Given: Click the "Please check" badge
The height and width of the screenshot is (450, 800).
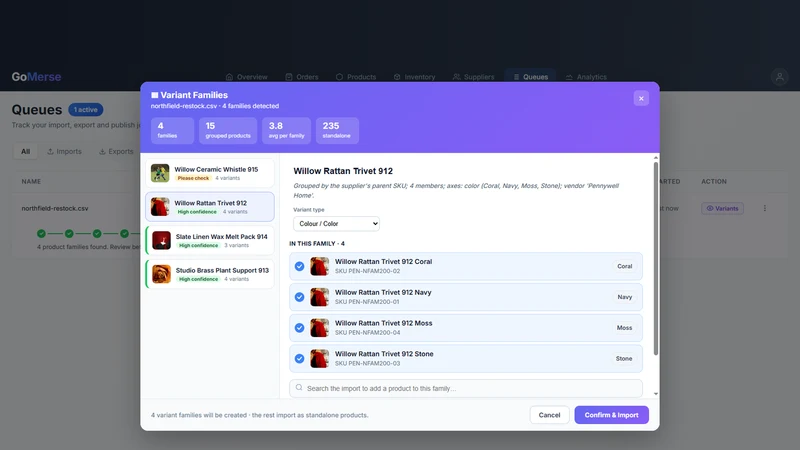Looking at the screenshot, I should [x=193, y=178].
